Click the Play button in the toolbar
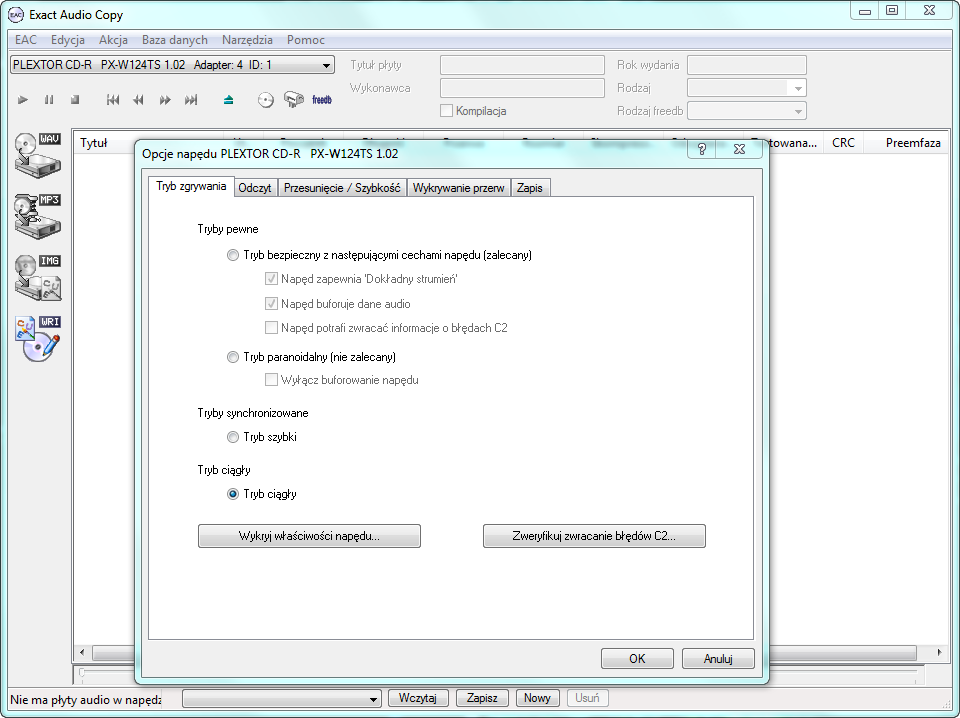Image resolution: width=960 pixels, height=718 pixels. pos(23,100)
